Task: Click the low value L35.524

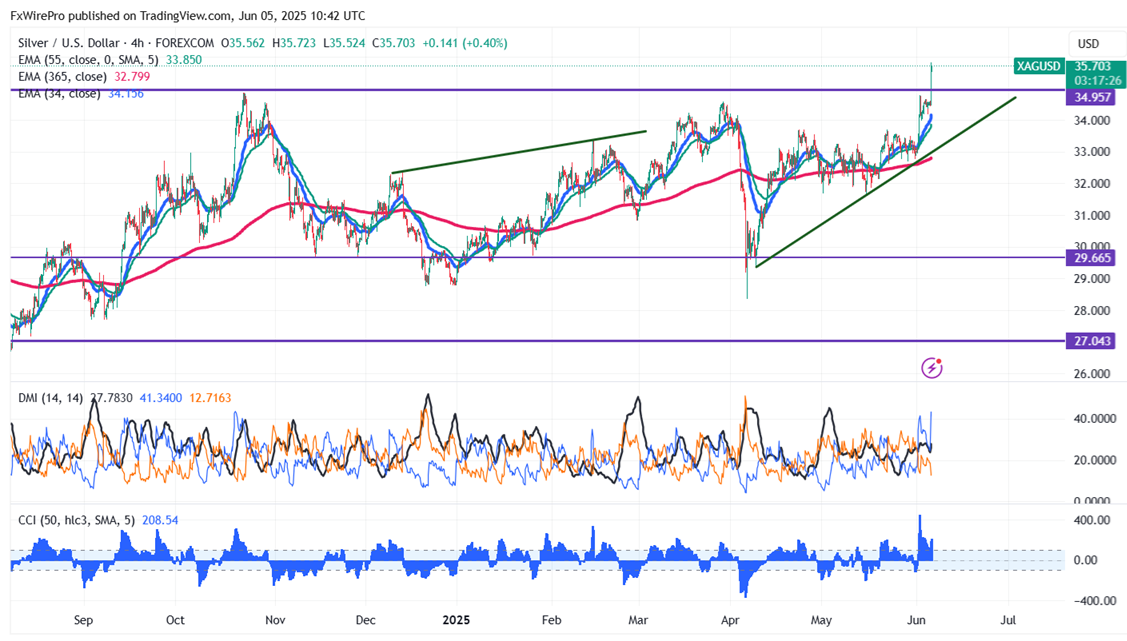Action: (344, 43)
